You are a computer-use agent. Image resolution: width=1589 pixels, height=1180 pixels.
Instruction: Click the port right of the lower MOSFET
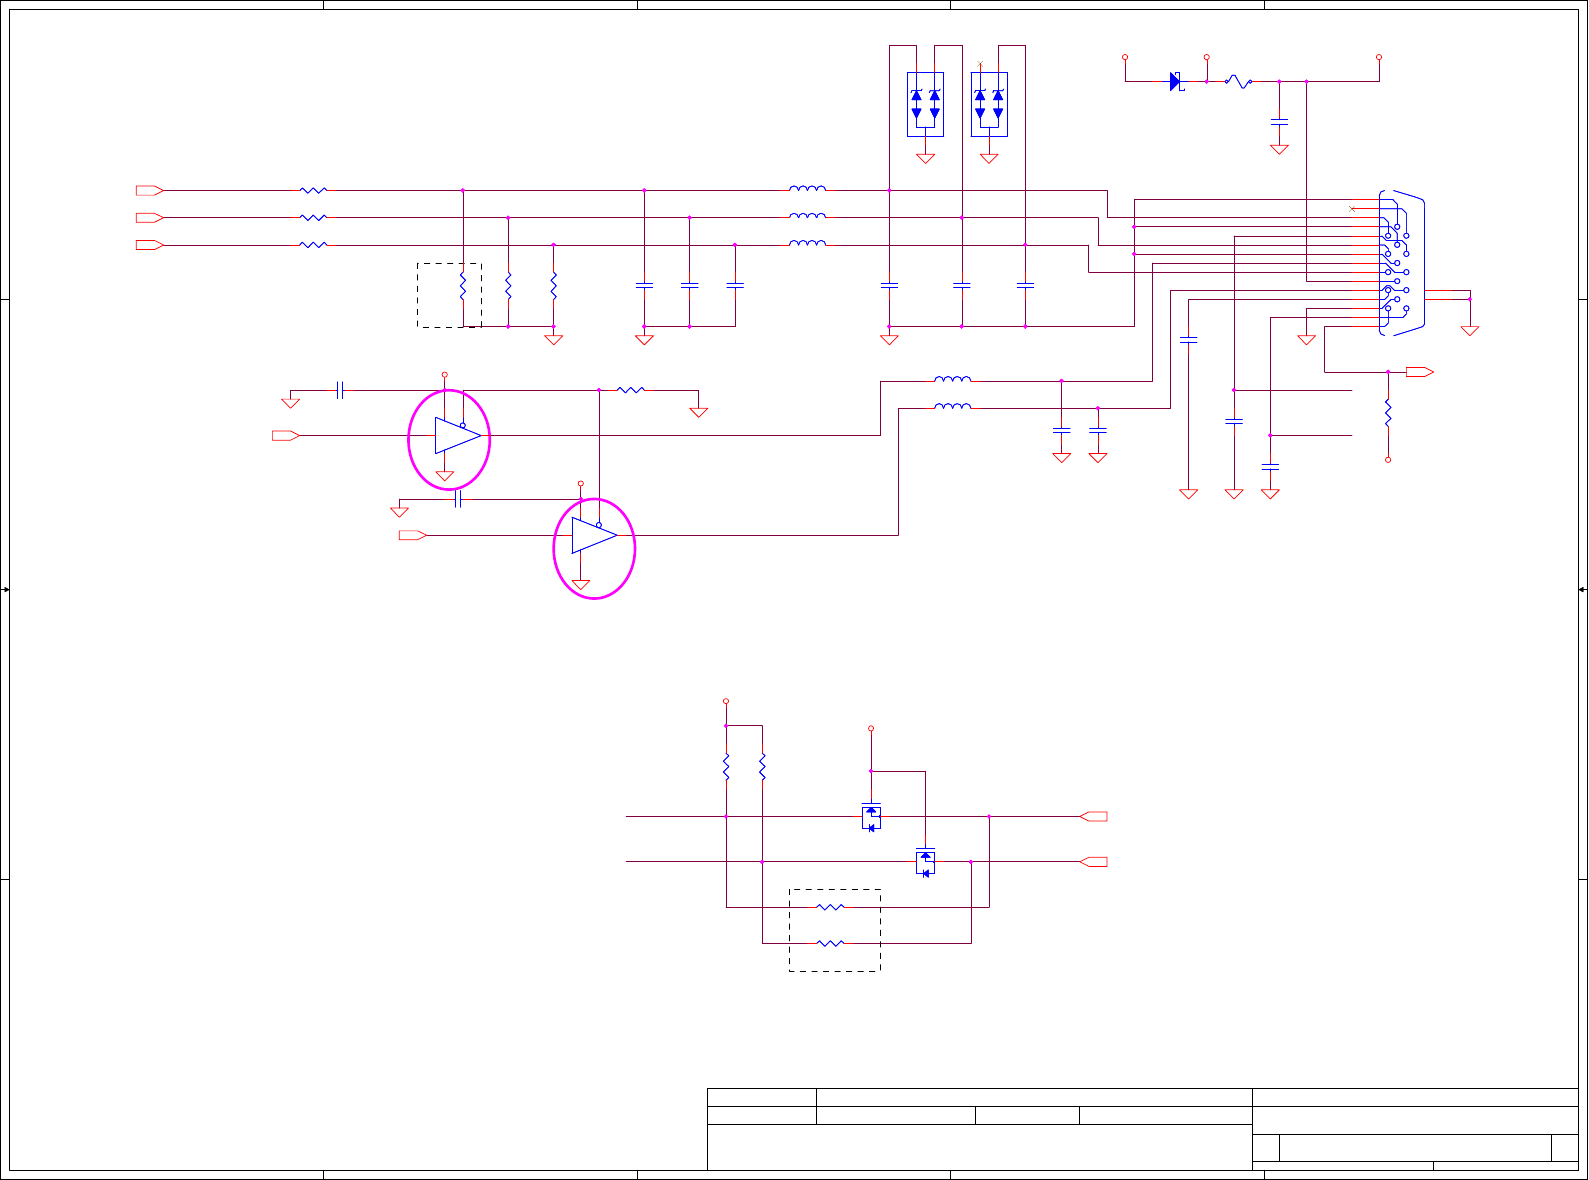[x=1094, y=861]
